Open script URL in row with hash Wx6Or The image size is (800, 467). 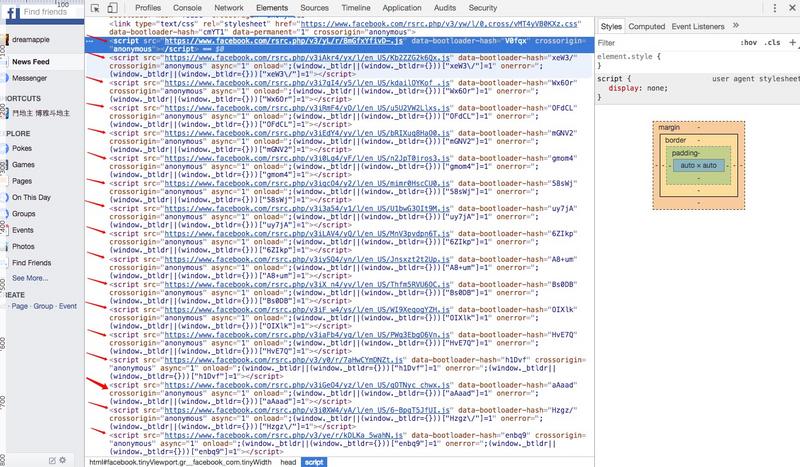tap(307, 83)
